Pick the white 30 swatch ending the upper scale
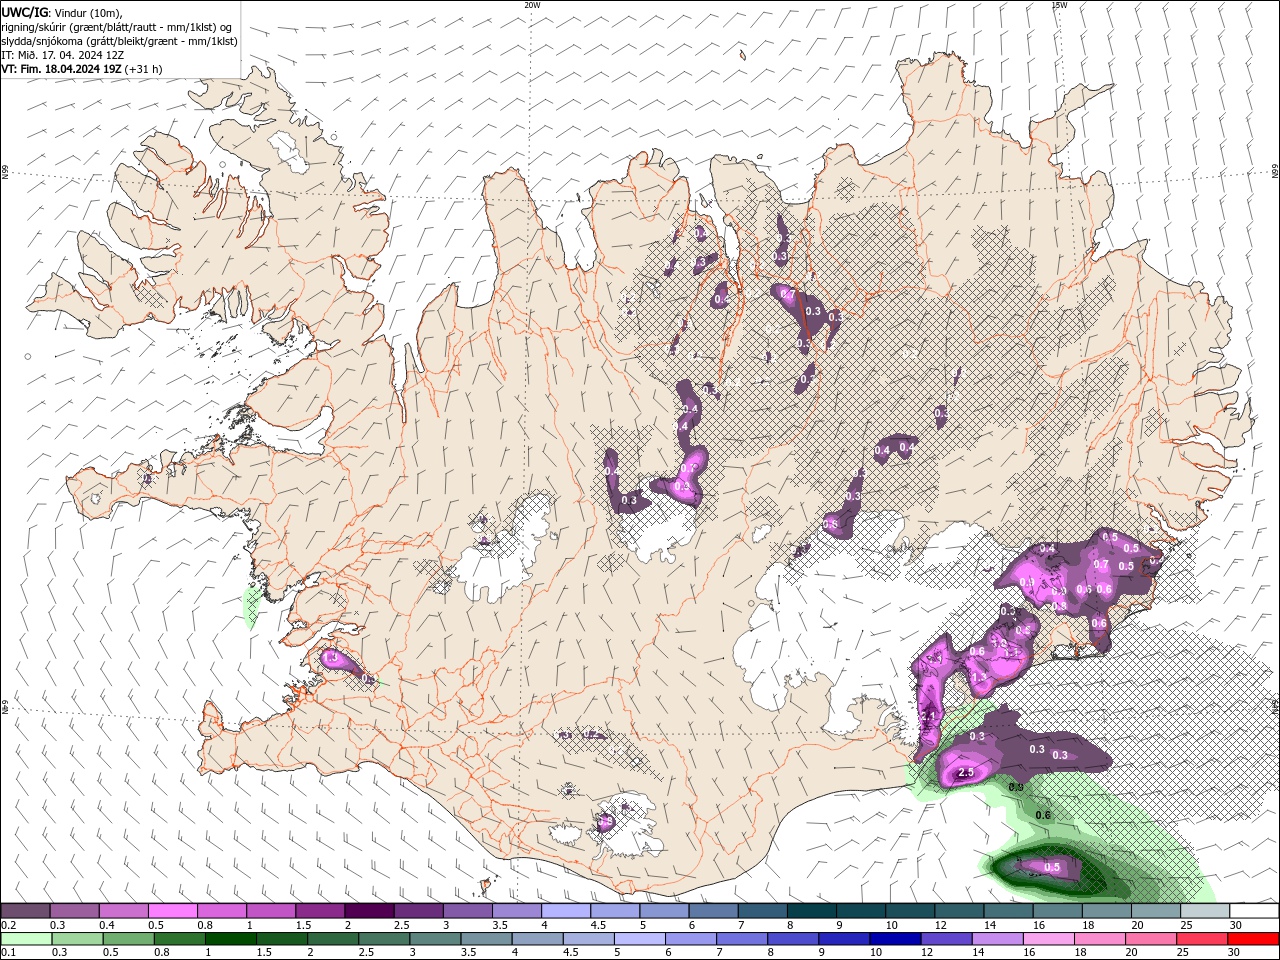The image size is (1280, 960). coord(1254,911)
